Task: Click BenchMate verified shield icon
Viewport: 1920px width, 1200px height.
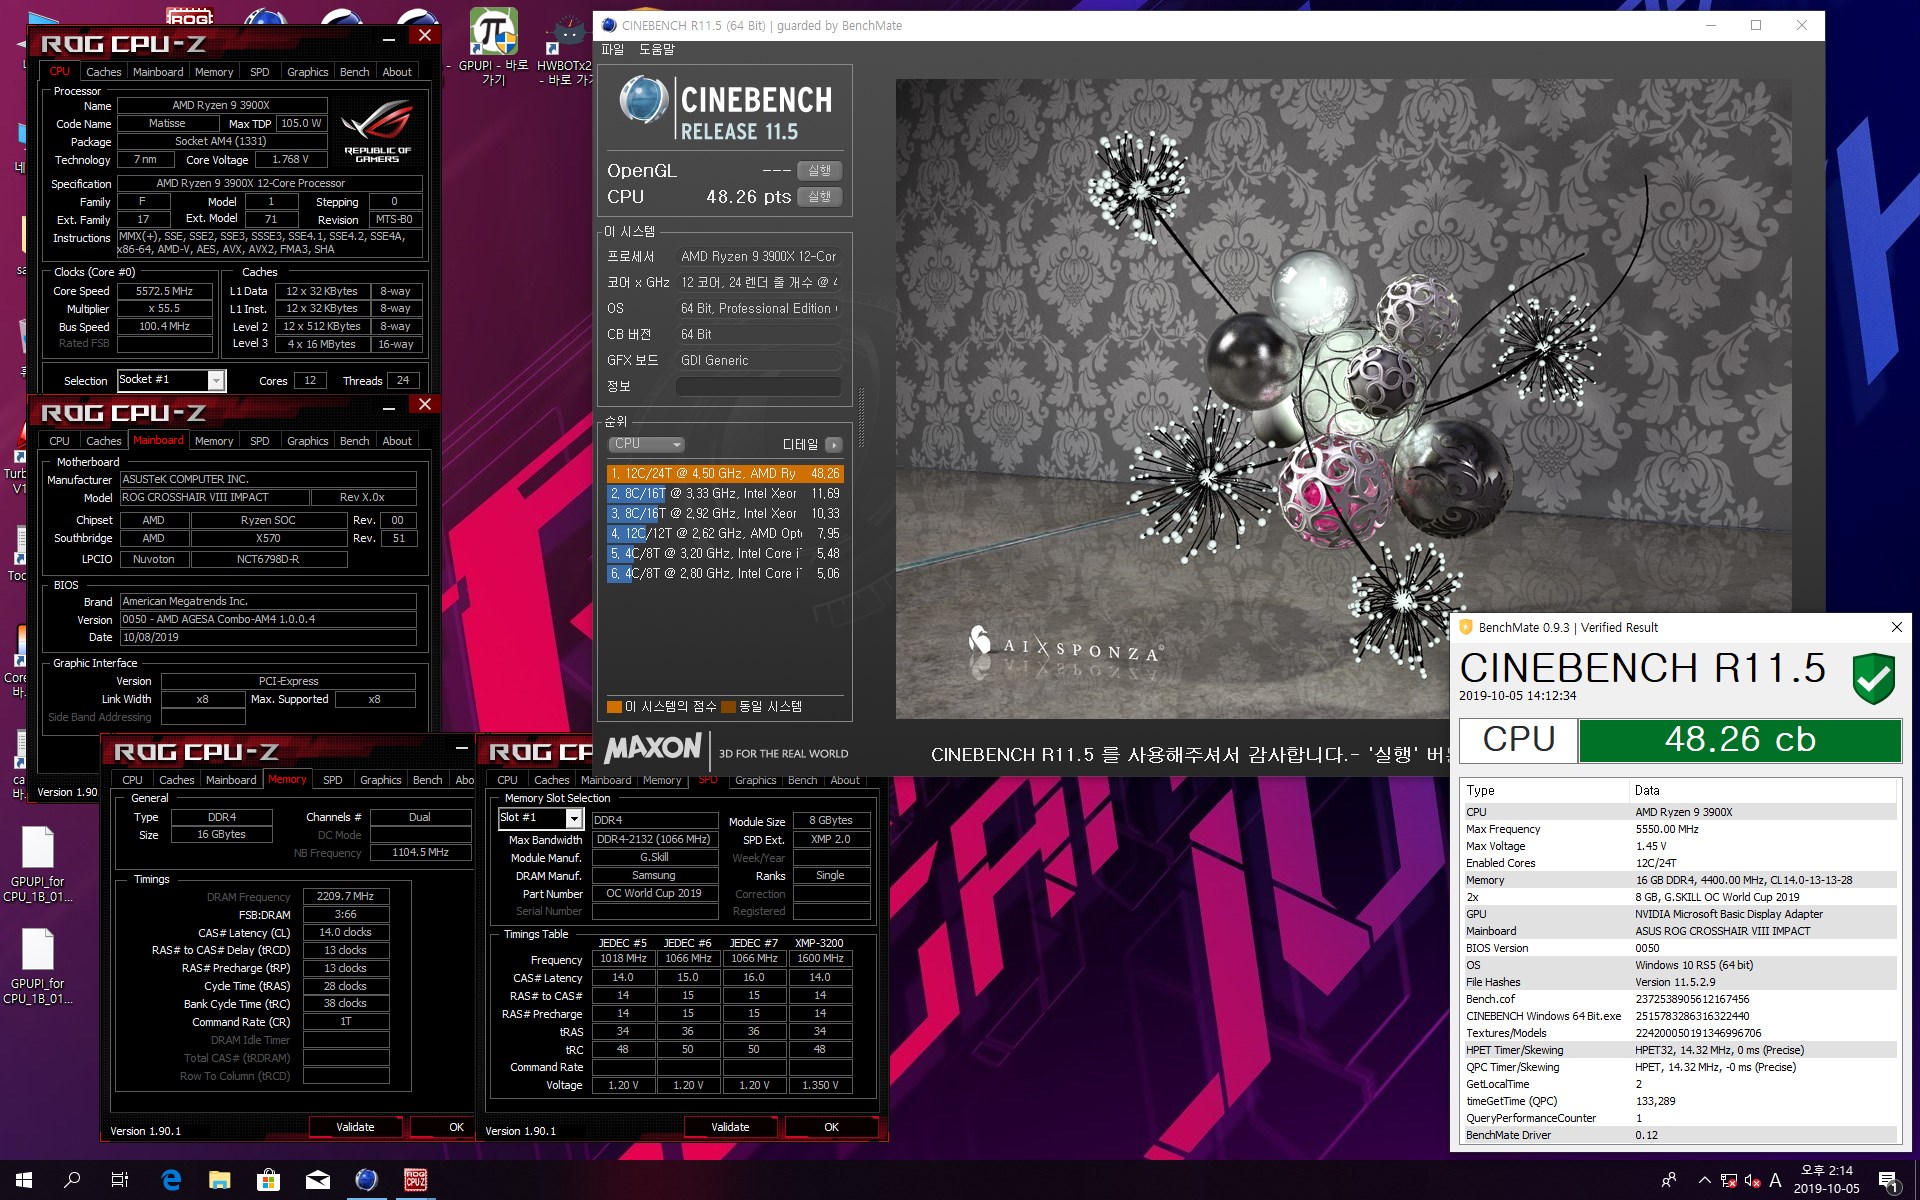Action: point(1873,679)
